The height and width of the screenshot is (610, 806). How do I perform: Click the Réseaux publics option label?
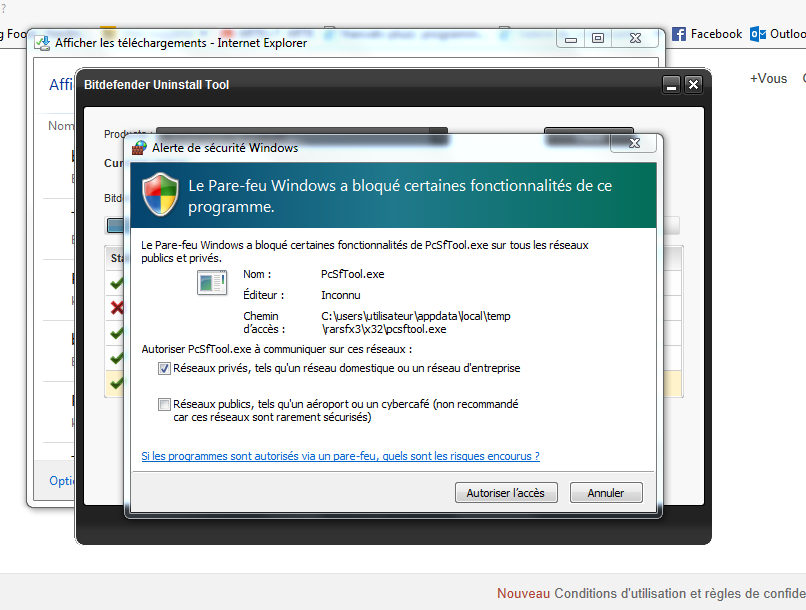tap(346, 411)
